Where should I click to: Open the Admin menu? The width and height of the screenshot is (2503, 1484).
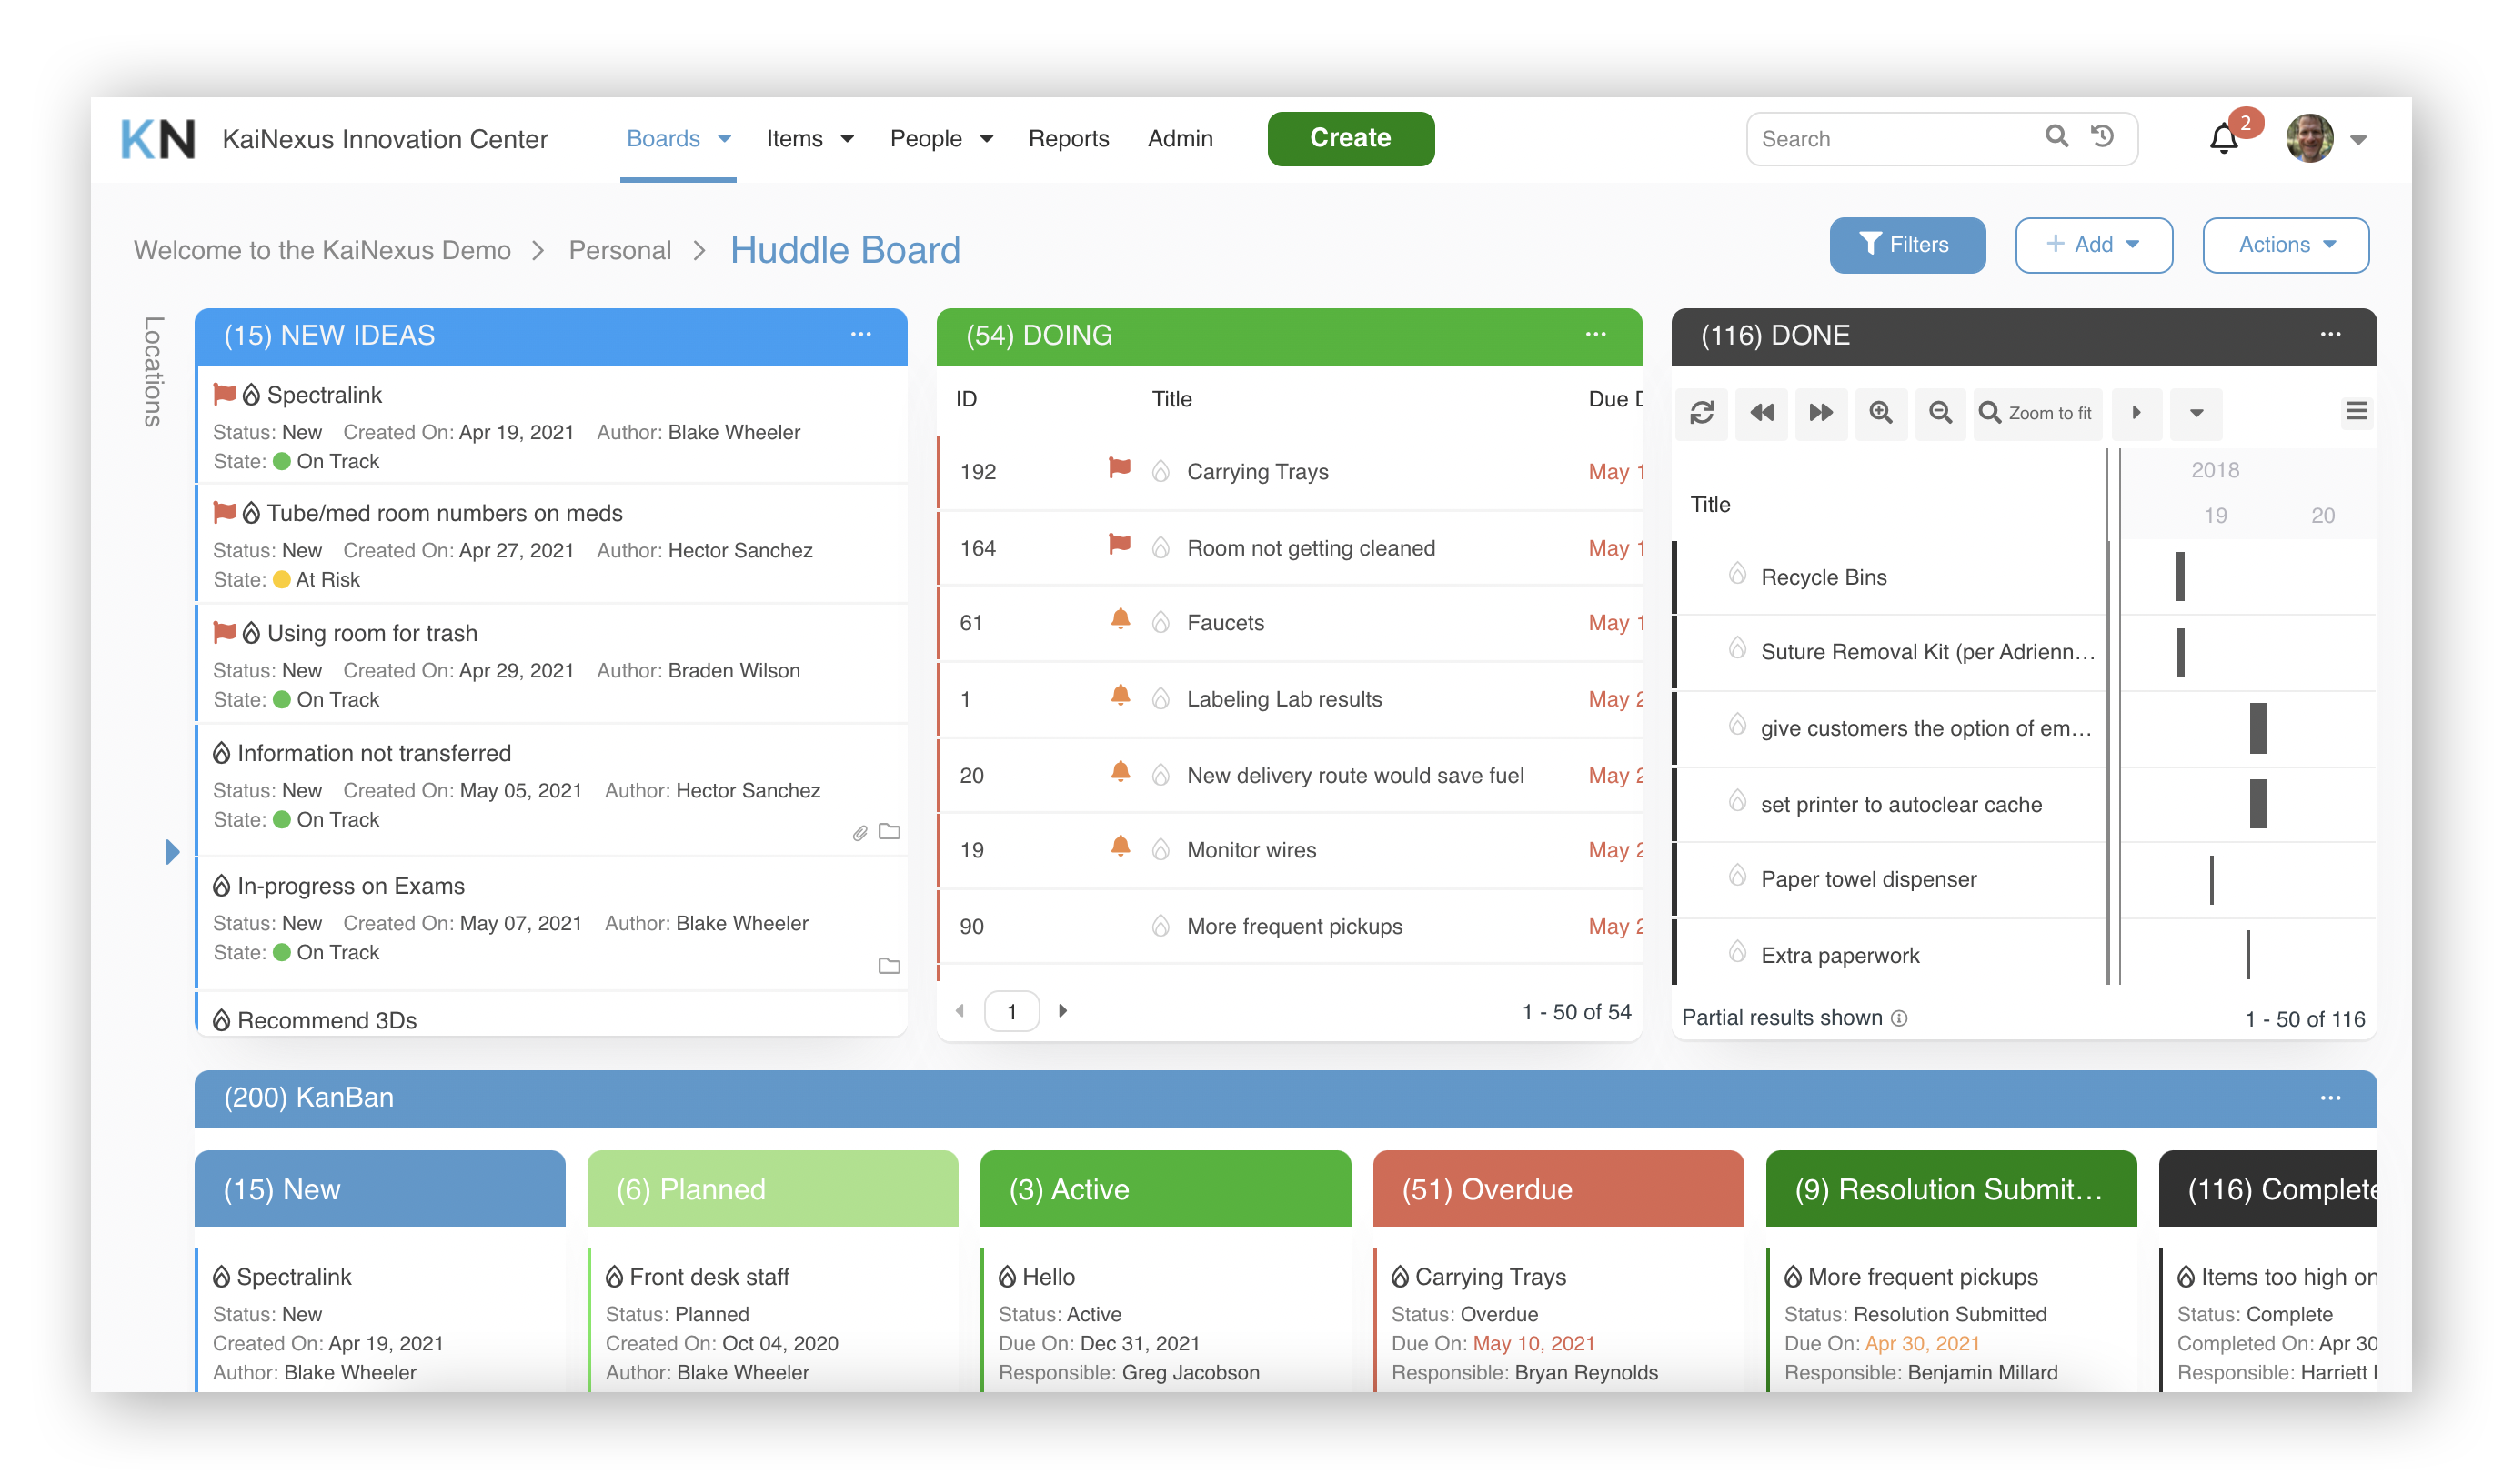1180,138
